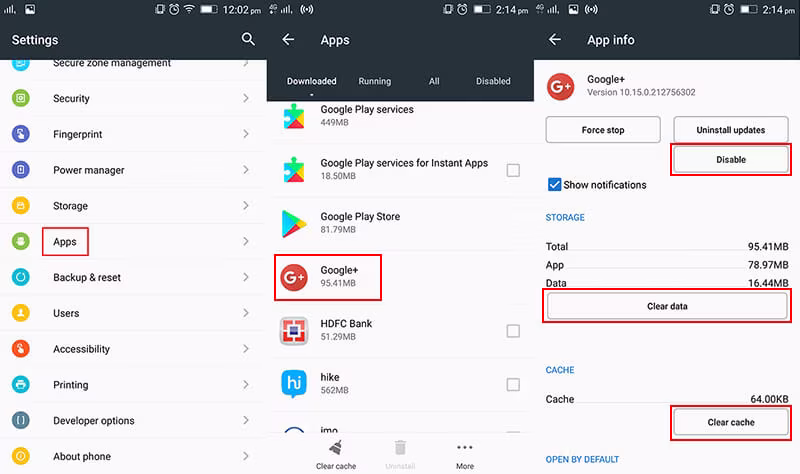Go back from the Apps screen
This screenshot has height=474, width=800.
[288, 39]
